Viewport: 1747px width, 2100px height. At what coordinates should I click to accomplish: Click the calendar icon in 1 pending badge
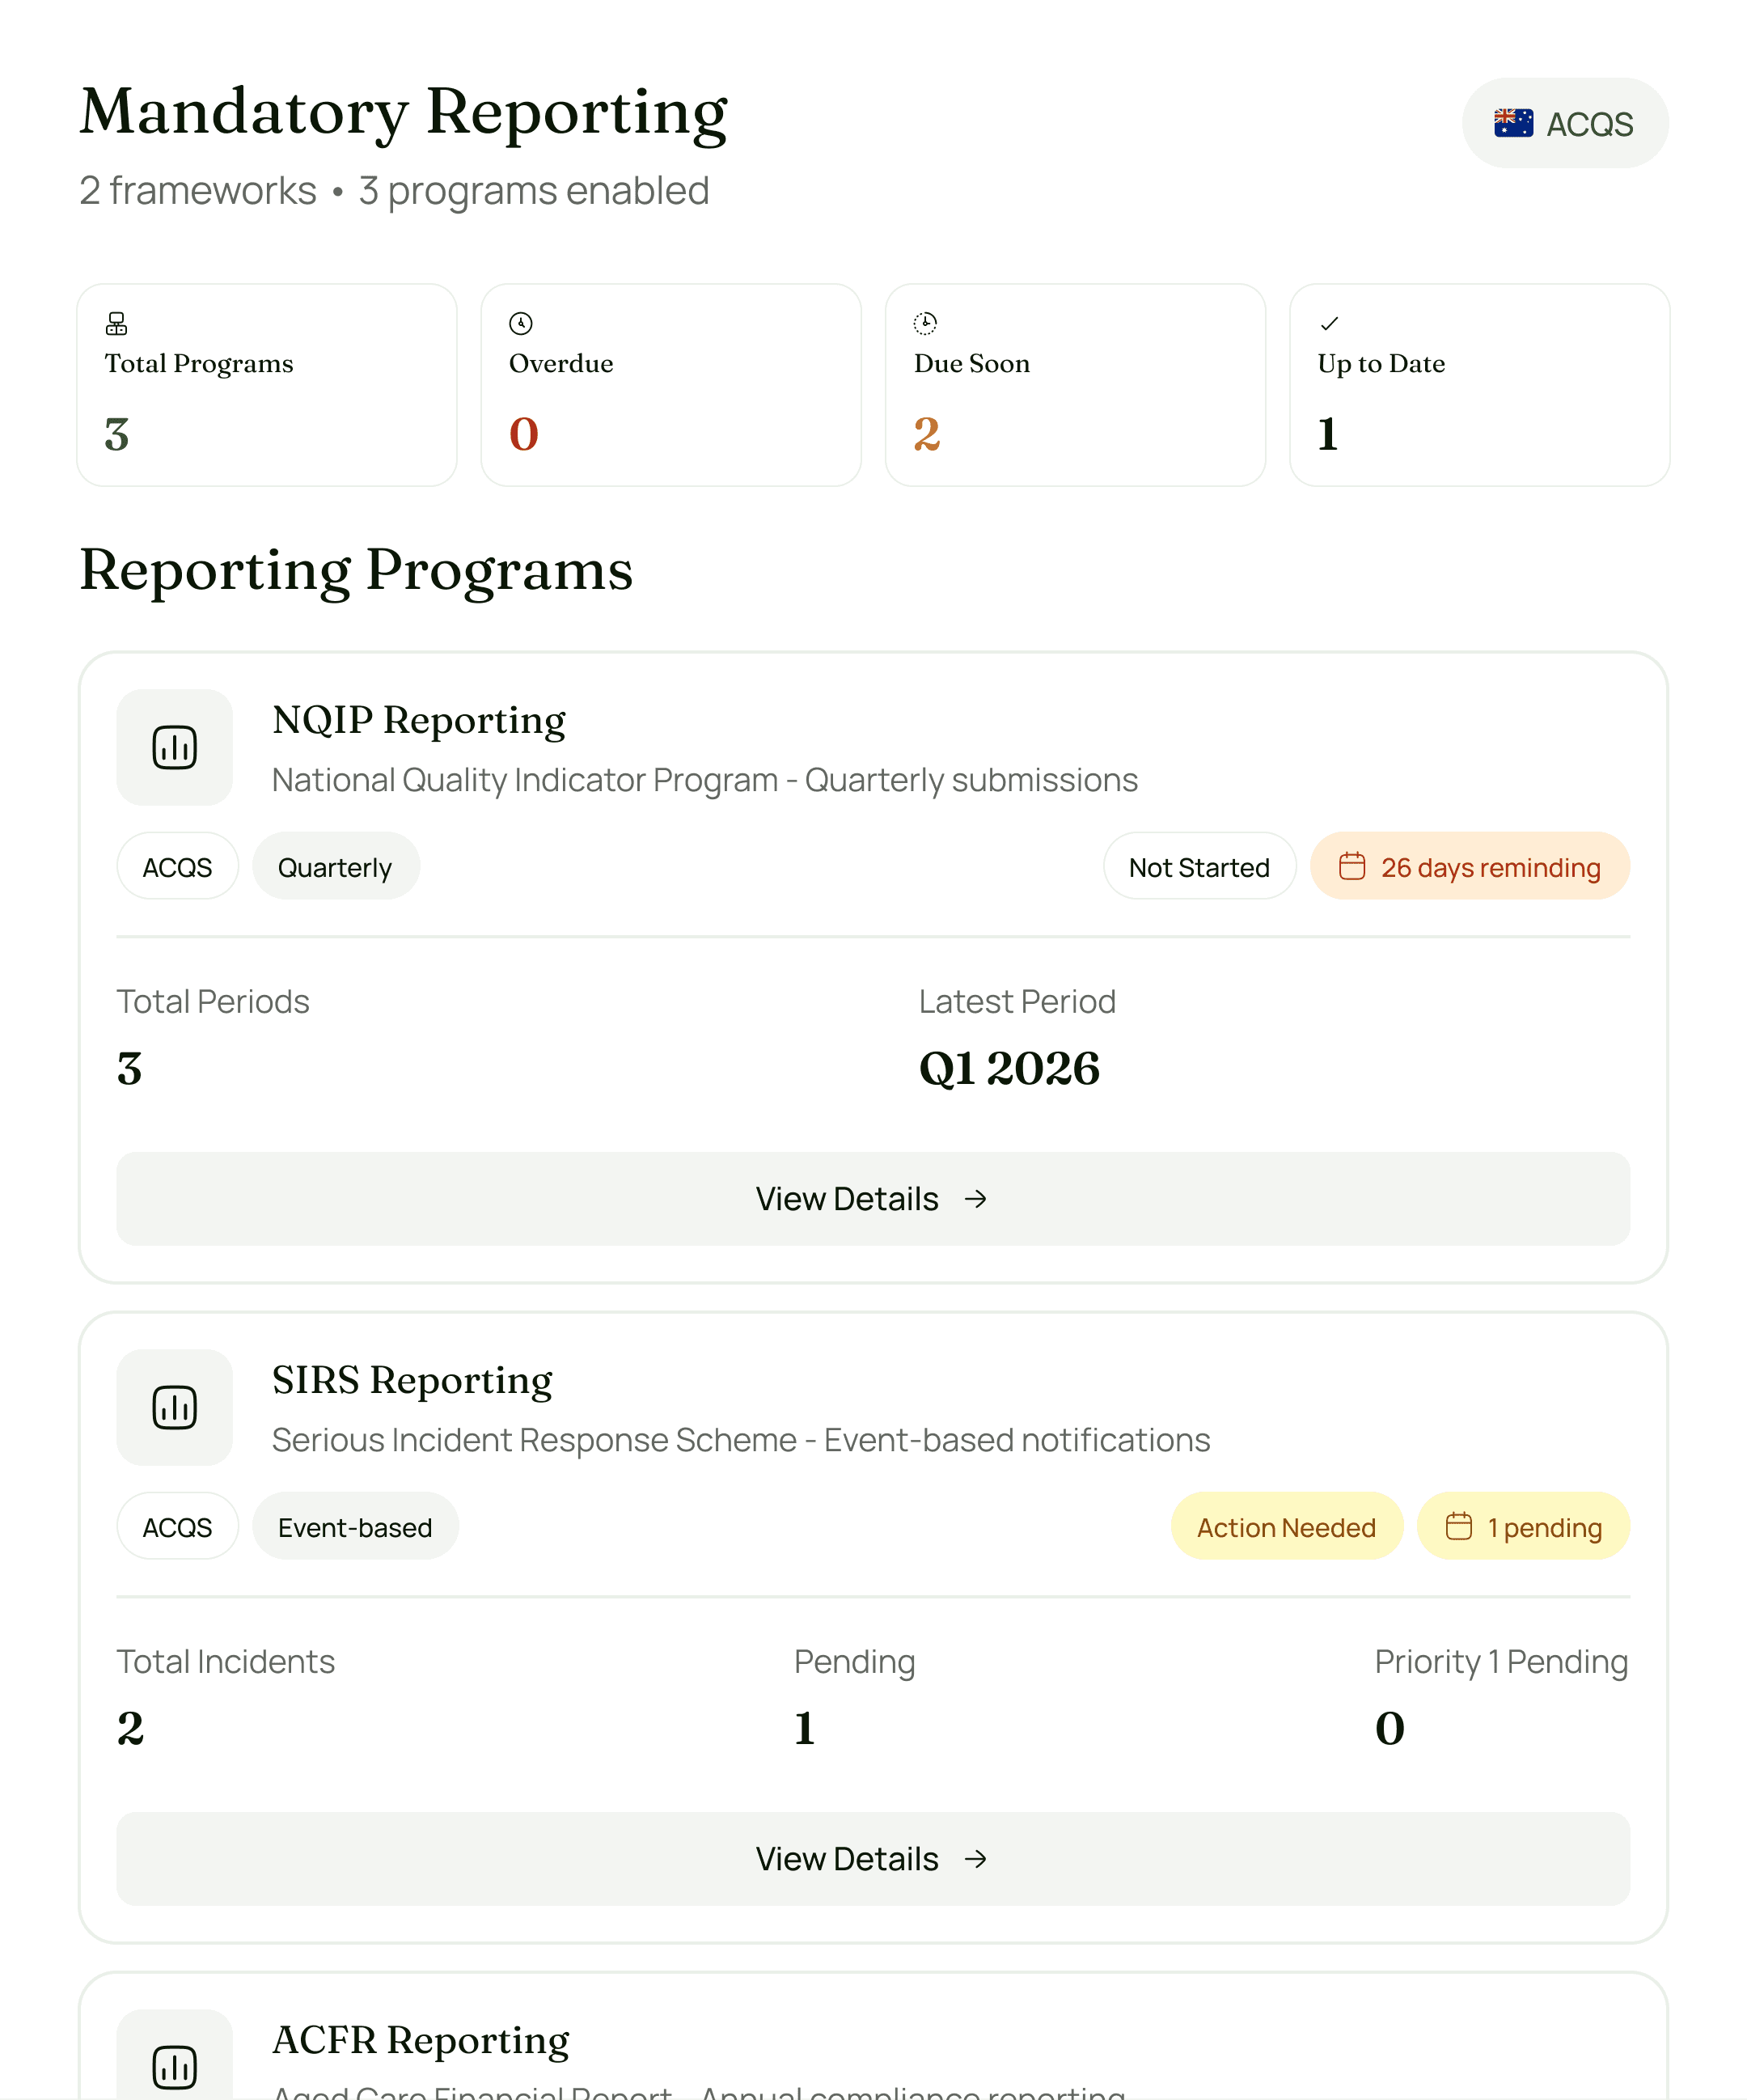coord(1459,1526)
